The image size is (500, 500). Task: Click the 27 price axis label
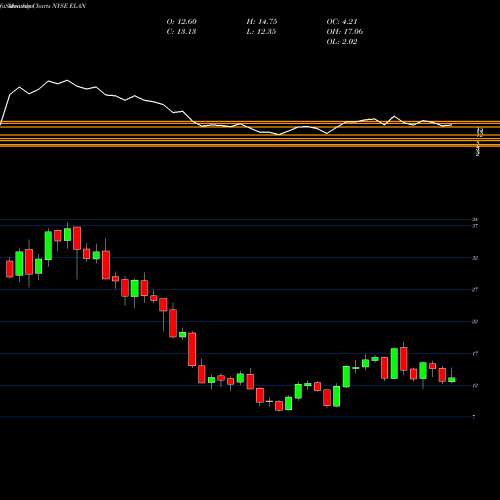click(476, 290)
